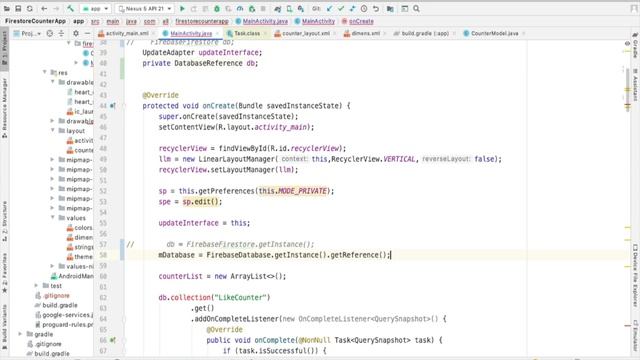Open the profiler gauge icon in toolbar

(240, 9)
